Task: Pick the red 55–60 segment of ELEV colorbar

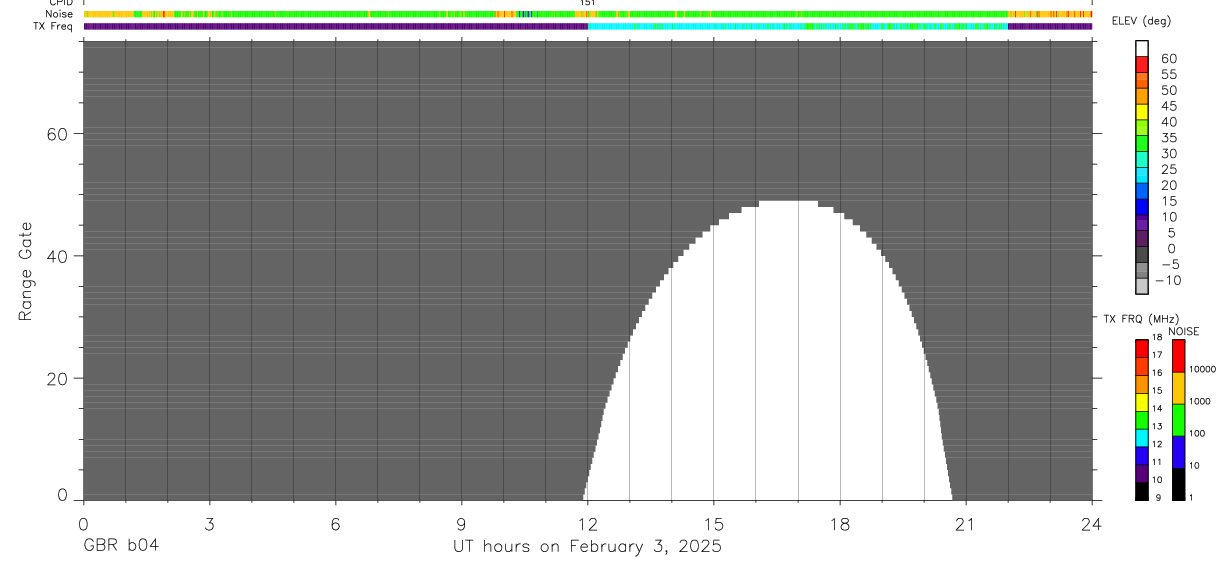Action: pyautogui.click(x=1142, y=64)
